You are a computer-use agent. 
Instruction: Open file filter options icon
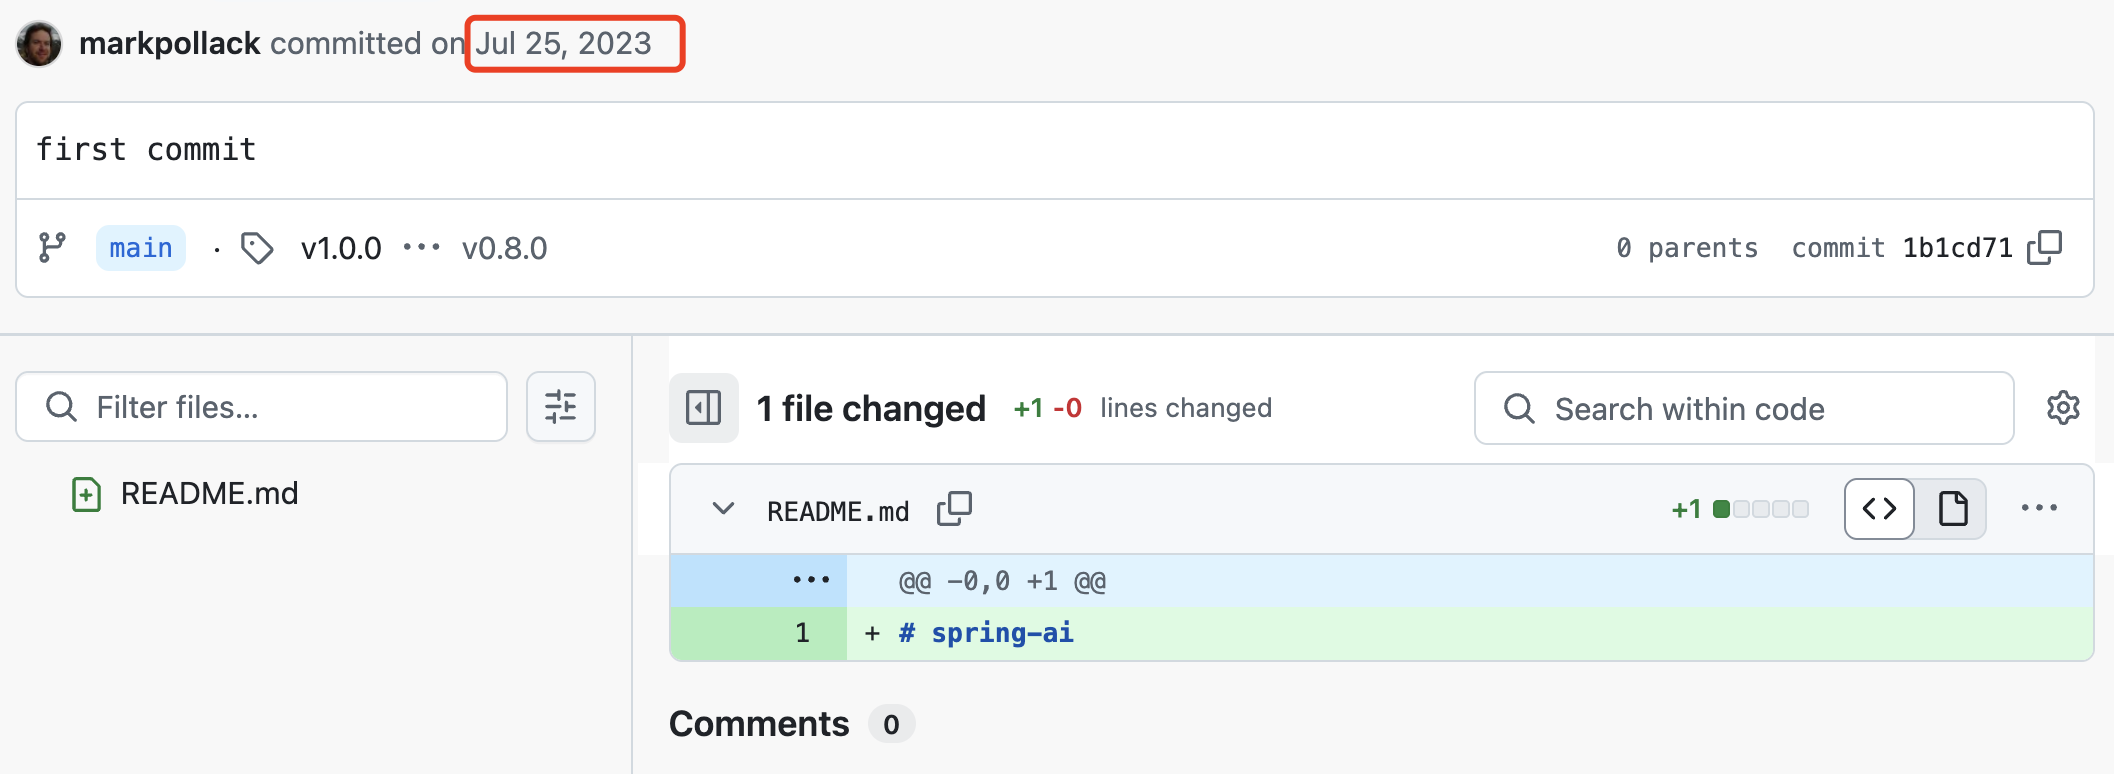561,407
